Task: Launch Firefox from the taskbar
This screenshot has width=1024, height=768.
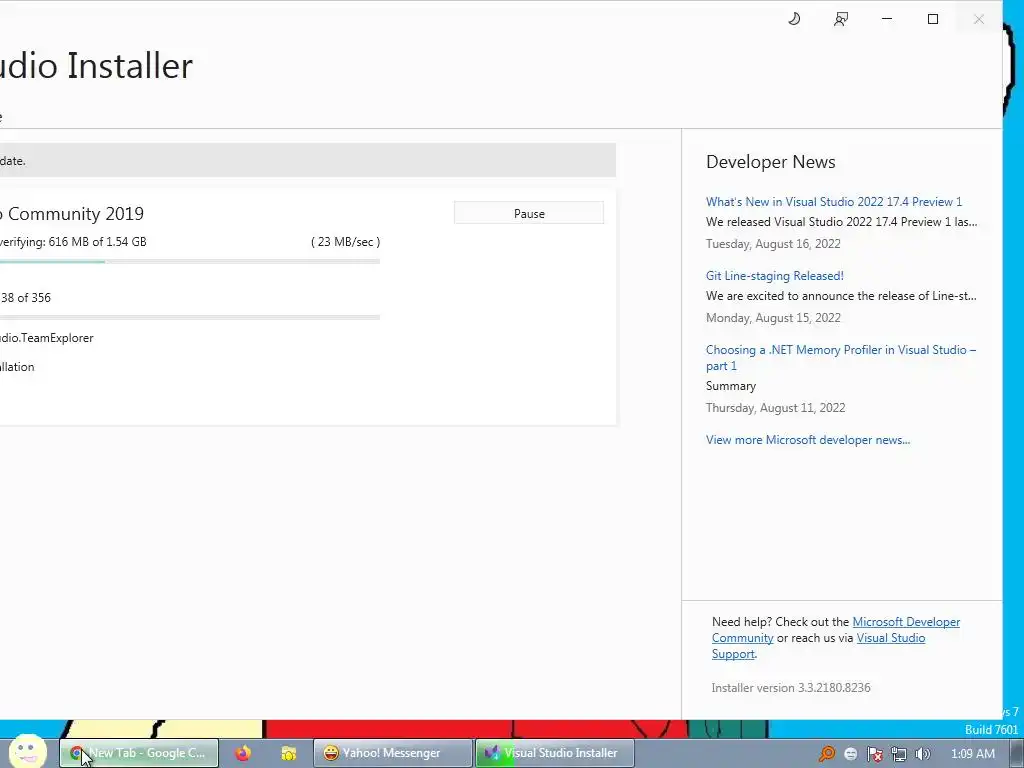Action: [243, 753]
